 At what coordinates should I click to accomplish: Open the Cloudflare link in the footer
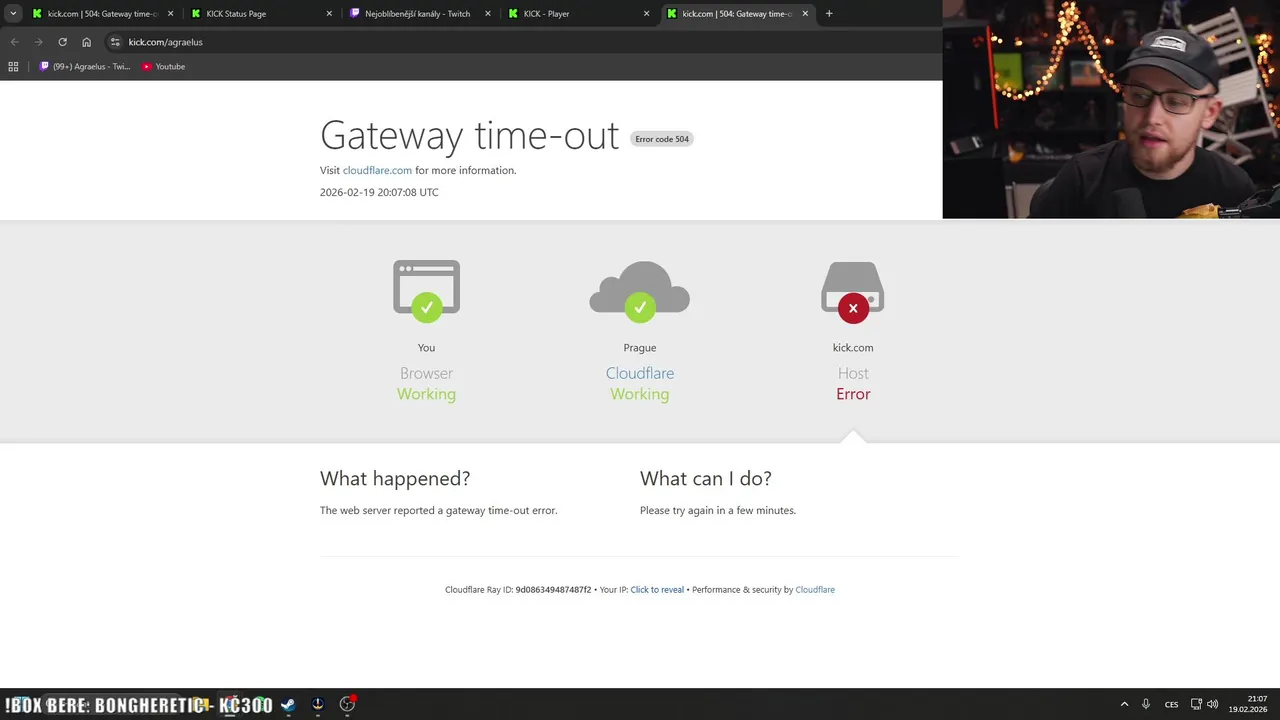(x=815, y=590)
